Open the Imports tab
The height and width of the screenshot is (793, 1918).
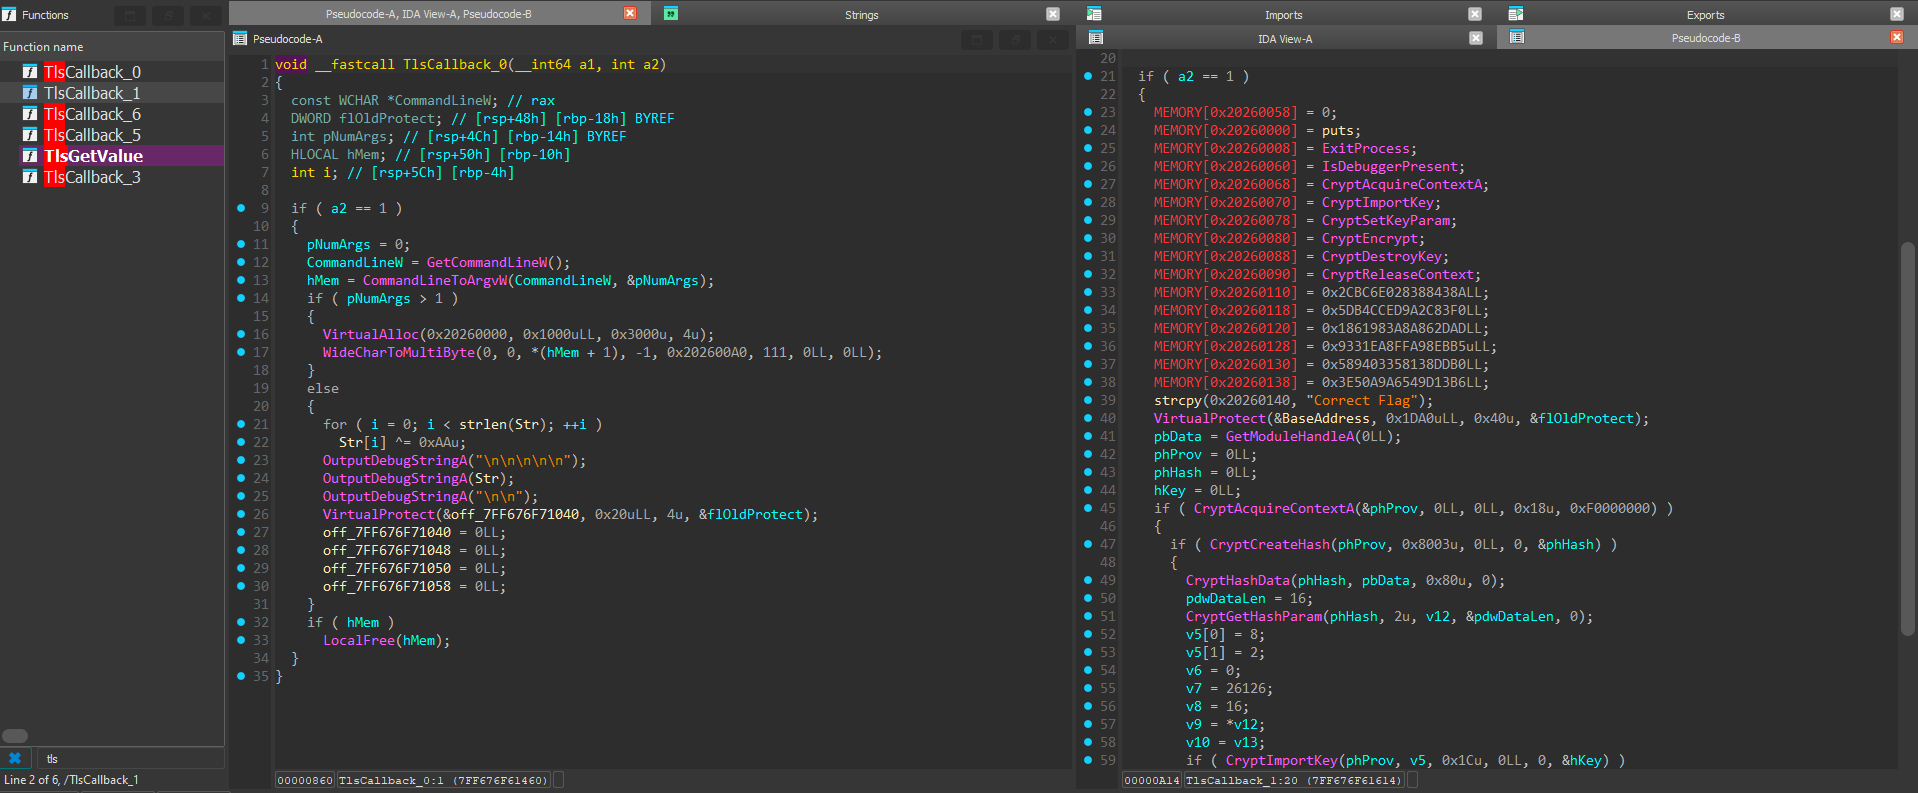click(1284, 14)
